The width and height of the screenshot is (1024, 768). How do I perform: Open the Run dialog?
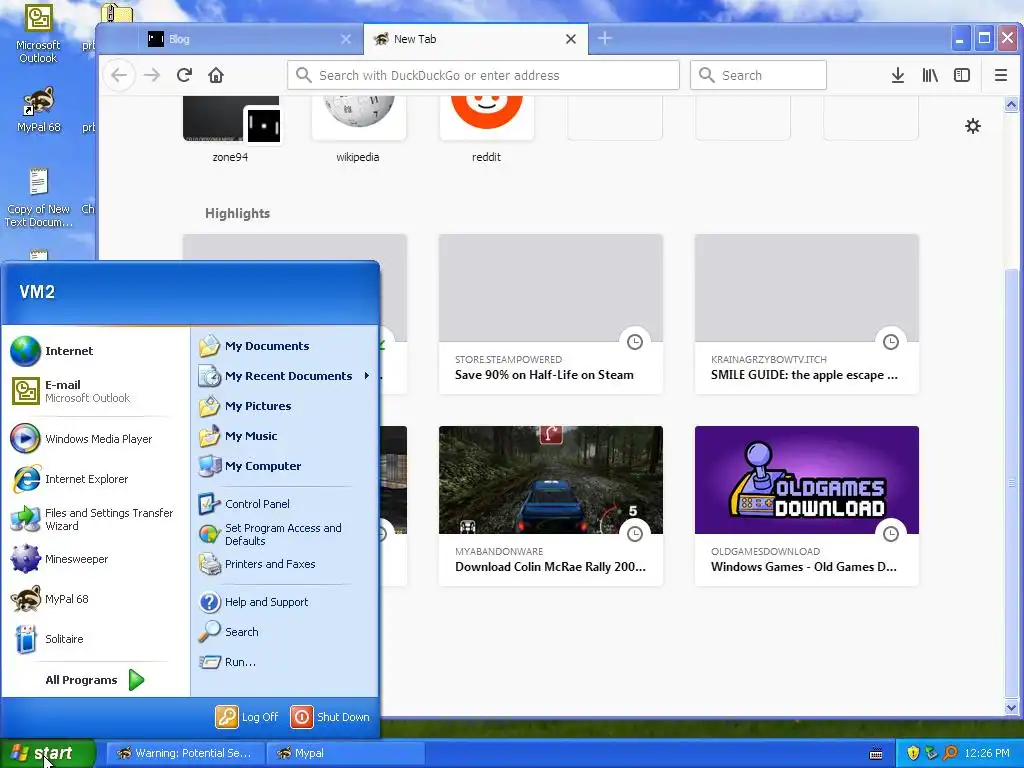(x=285, y=662)
